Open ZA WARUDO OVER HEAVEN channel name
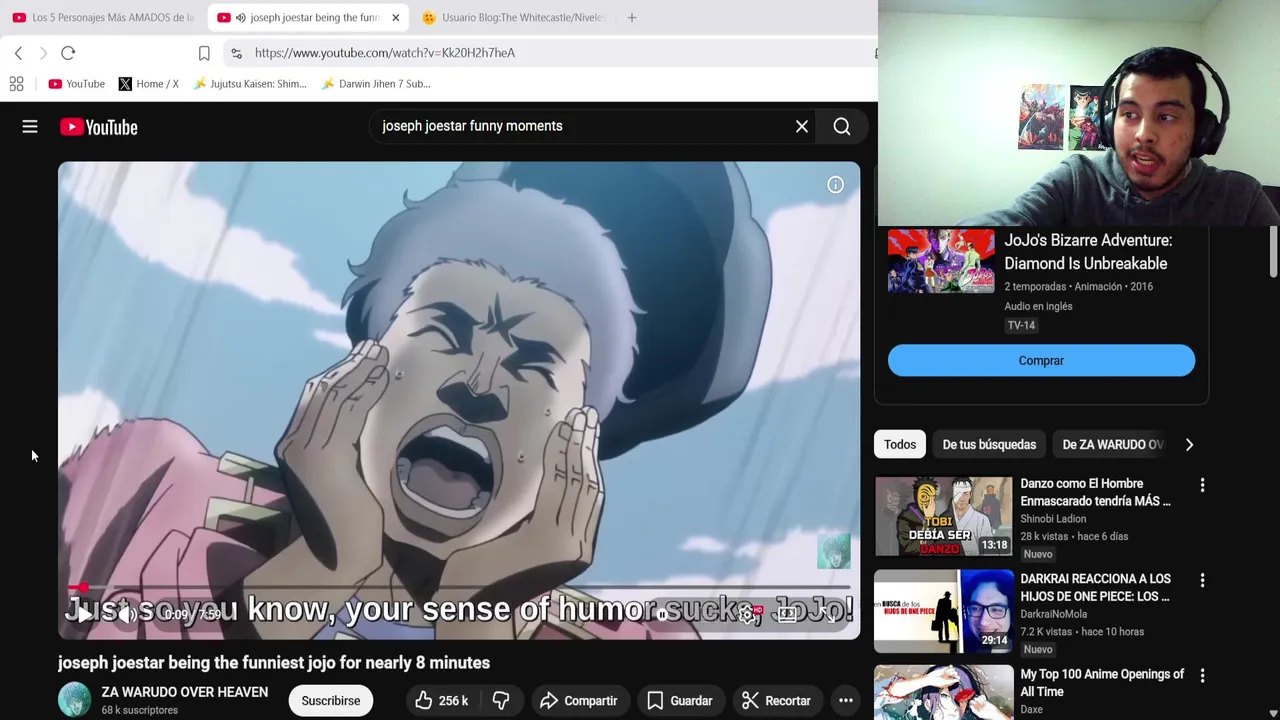 [x=184, y=692]
